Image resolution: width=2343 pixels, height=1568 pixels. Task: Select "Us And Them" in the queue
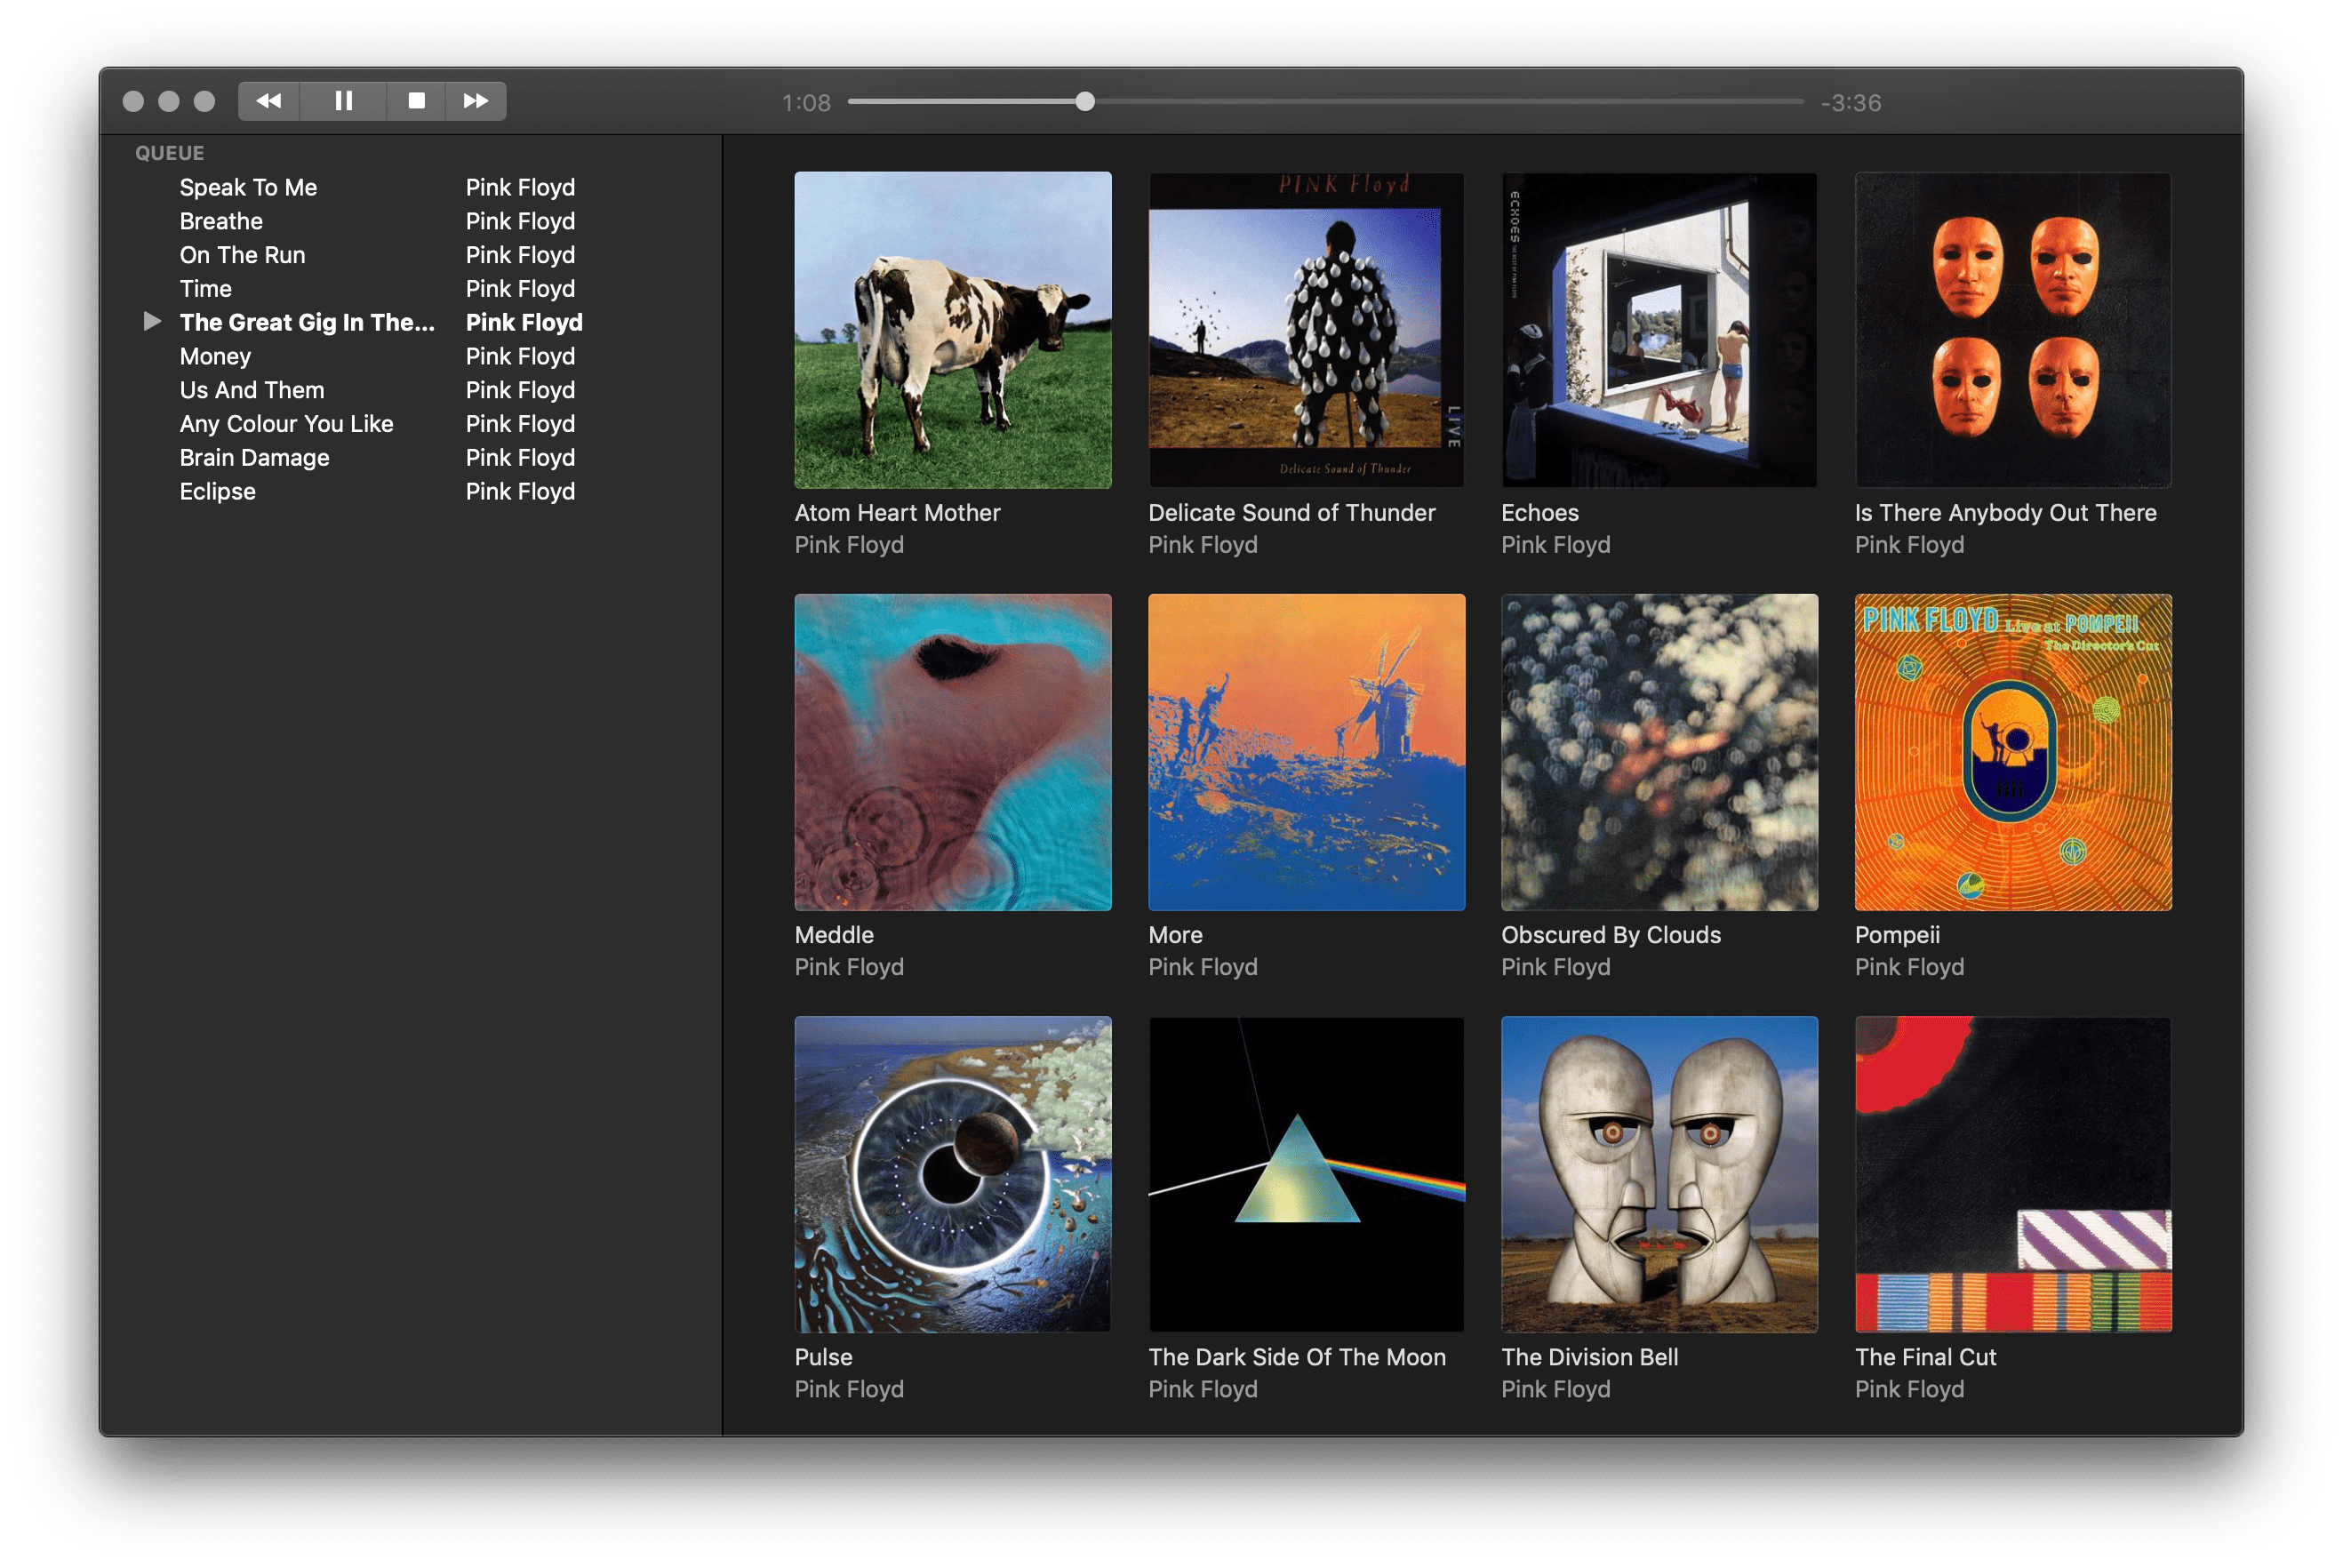click(251, 390)
